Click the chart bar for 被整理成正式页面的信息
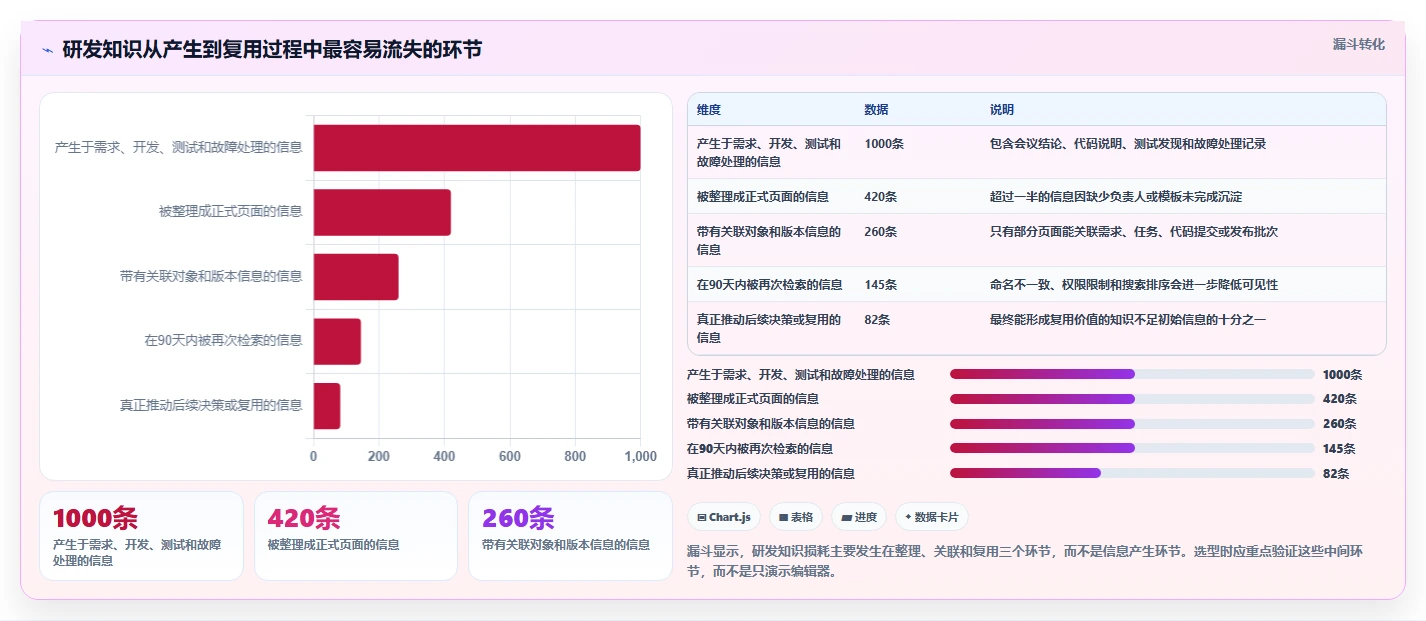 [x=382, y=212]
